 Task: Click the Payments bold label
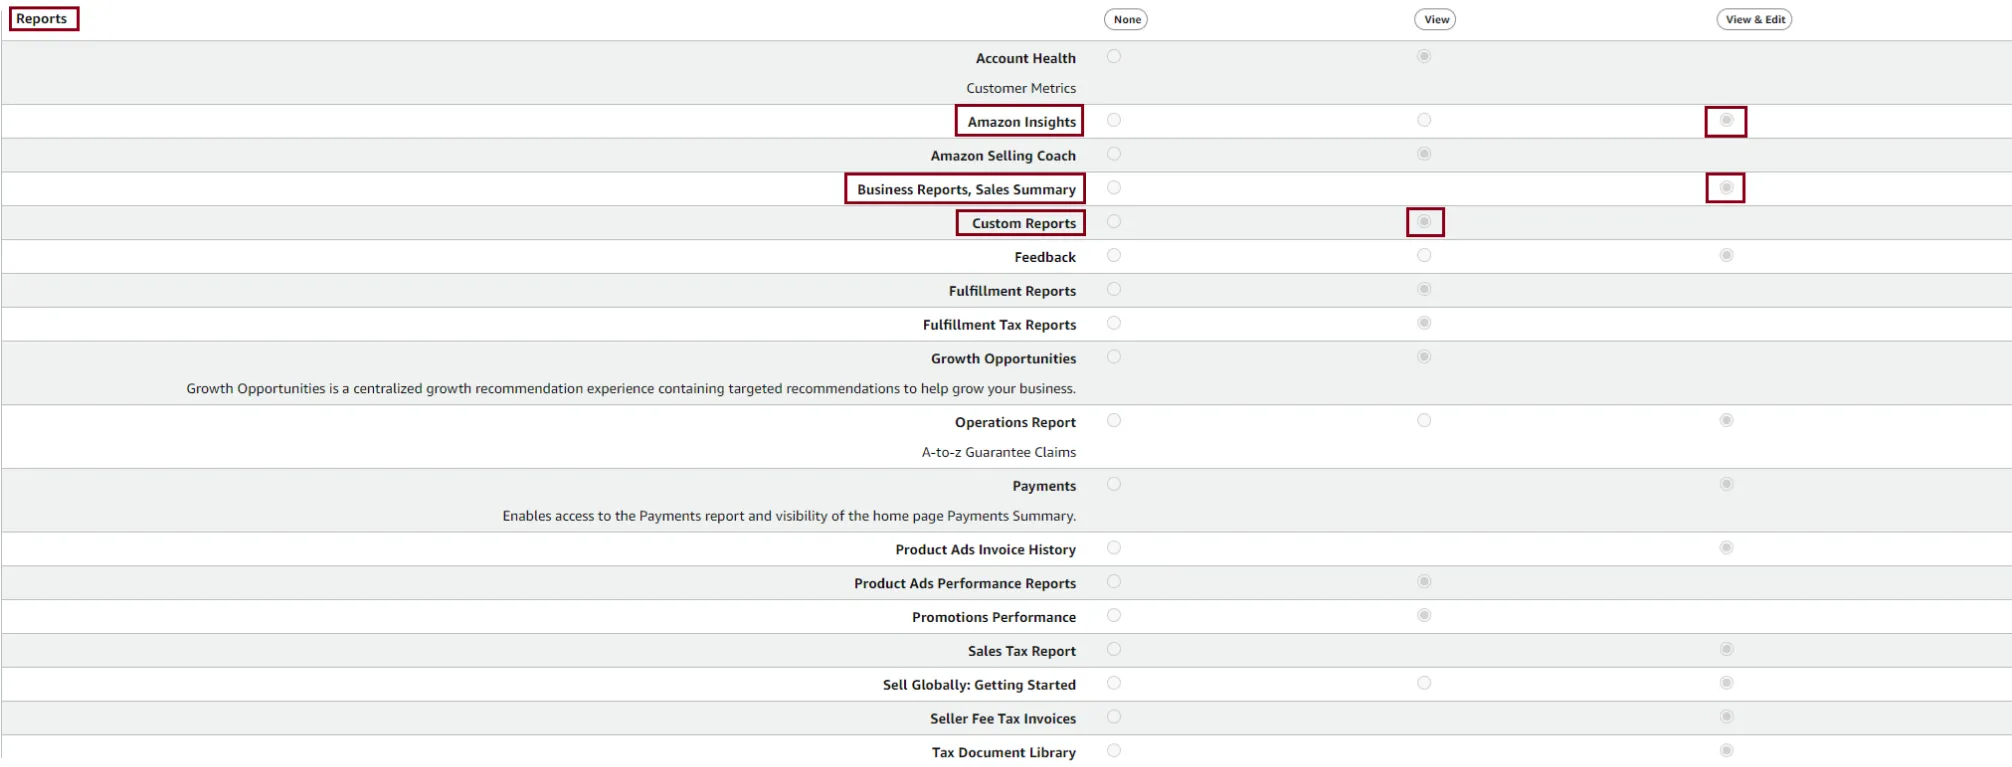click(1044, 486)
